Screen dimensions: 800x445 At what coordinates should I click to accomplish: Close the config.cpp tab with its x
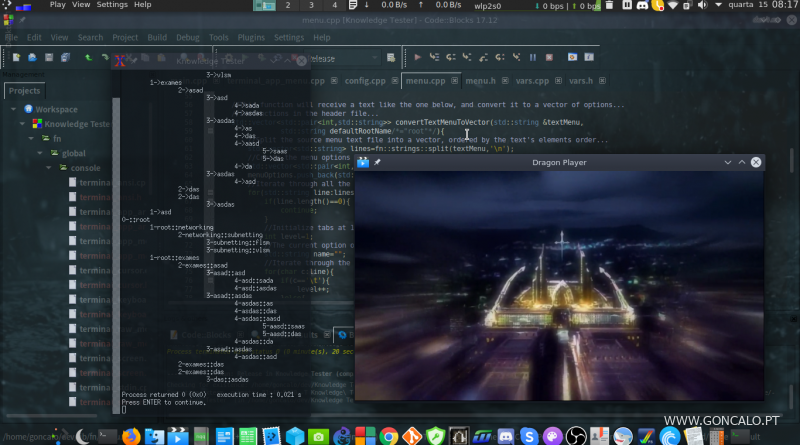click(395, 81)
